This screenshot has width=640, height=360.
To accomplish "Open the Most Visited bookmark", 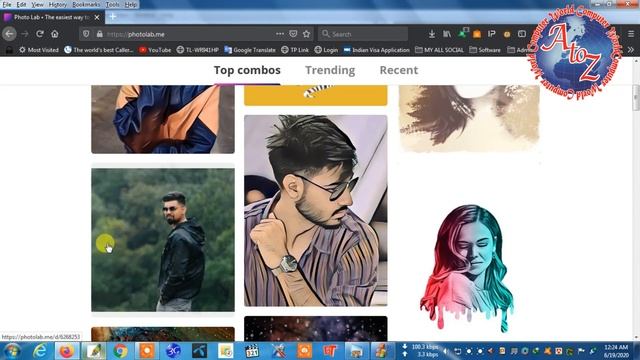I will point(39,50).
